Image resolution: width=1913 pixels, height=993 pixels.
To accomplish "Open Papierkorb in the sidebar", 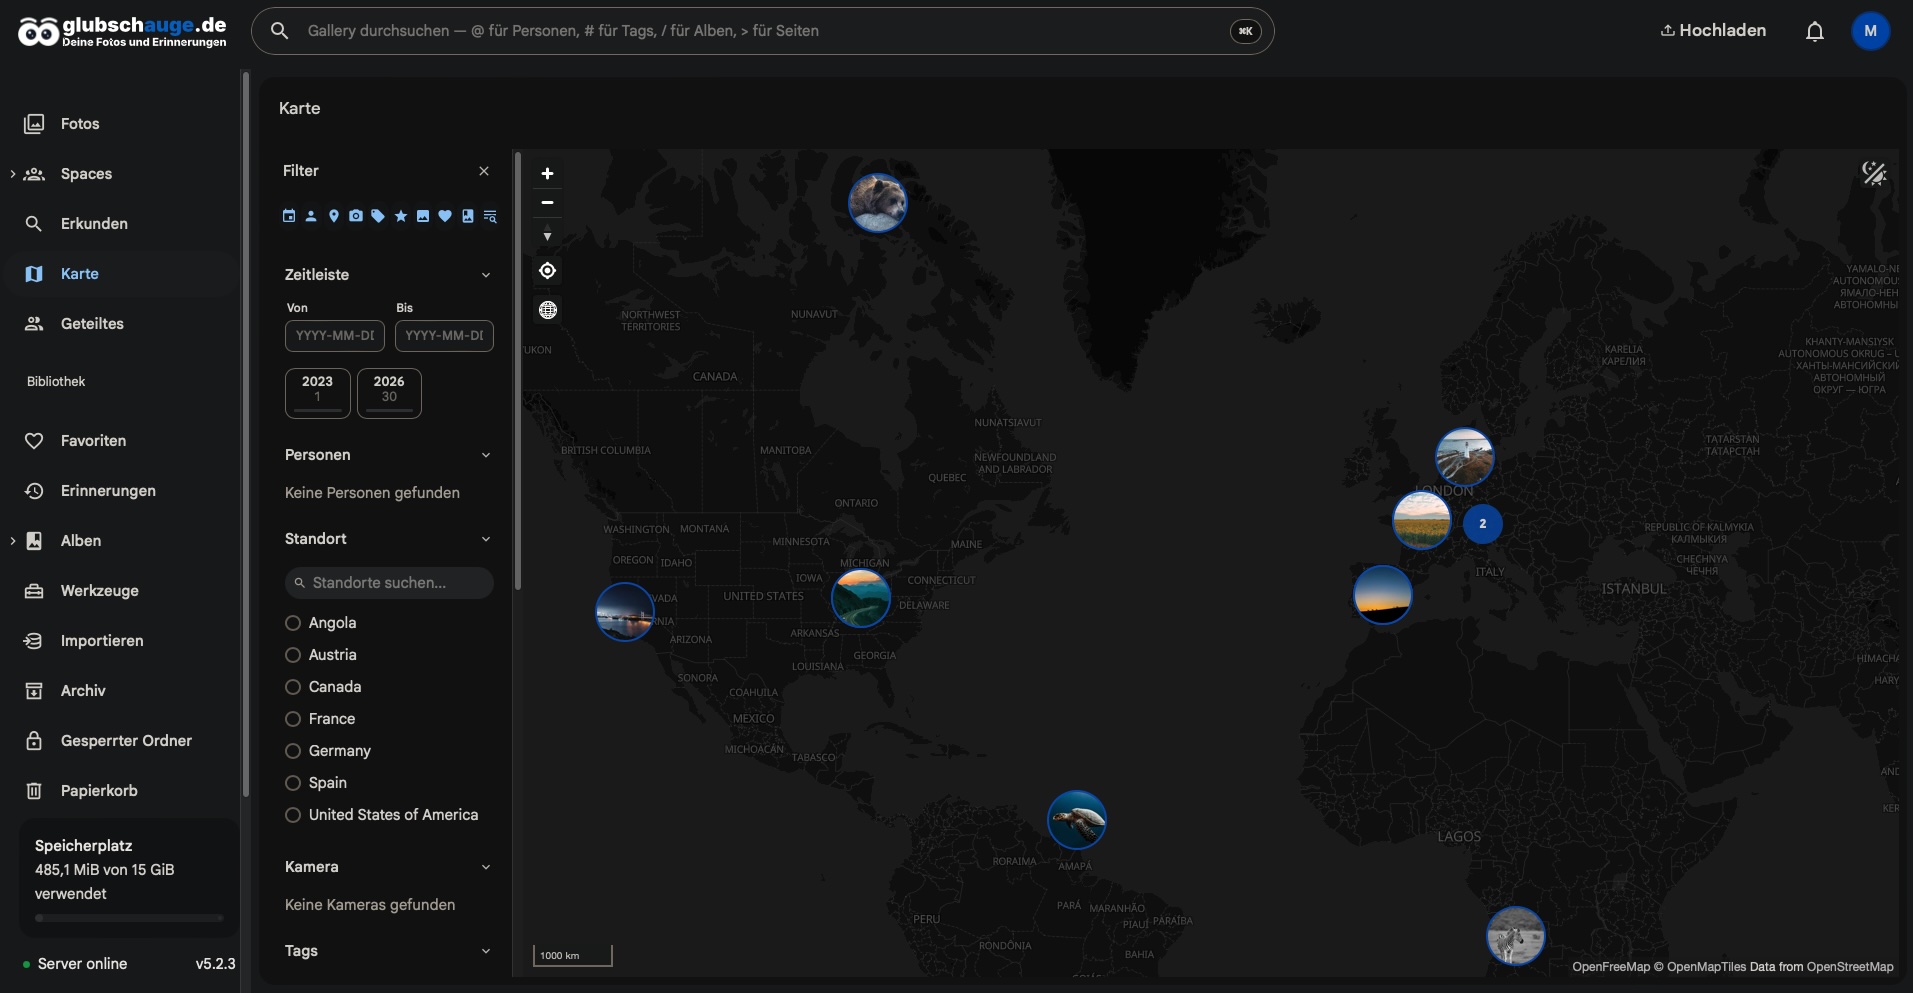I will 121,791.
